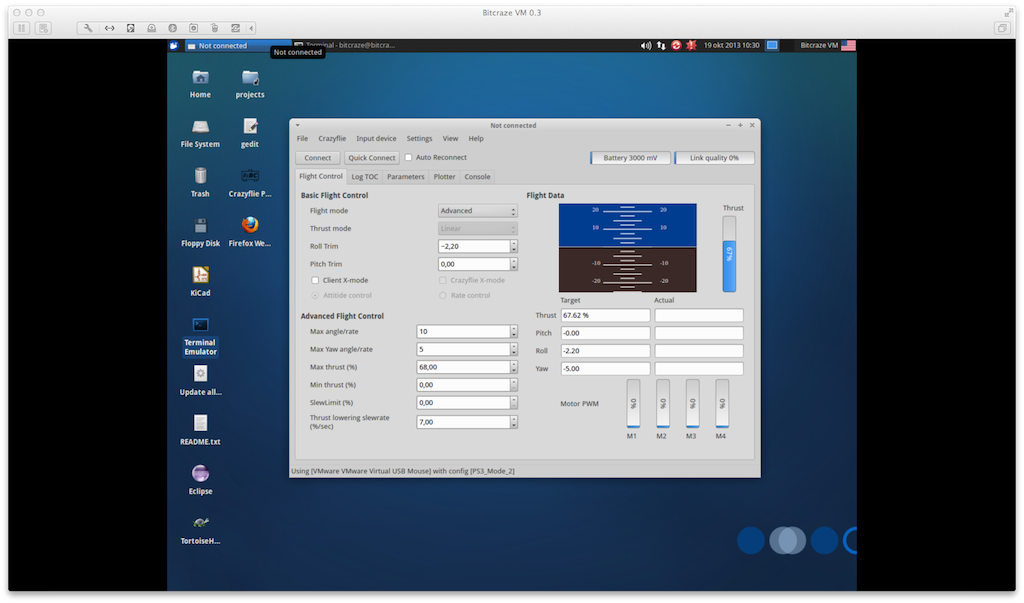The width and height of the screenshot is (1024, 603).
Task: Open the Flight mode dropdown
Action: (x=477, y=211)
